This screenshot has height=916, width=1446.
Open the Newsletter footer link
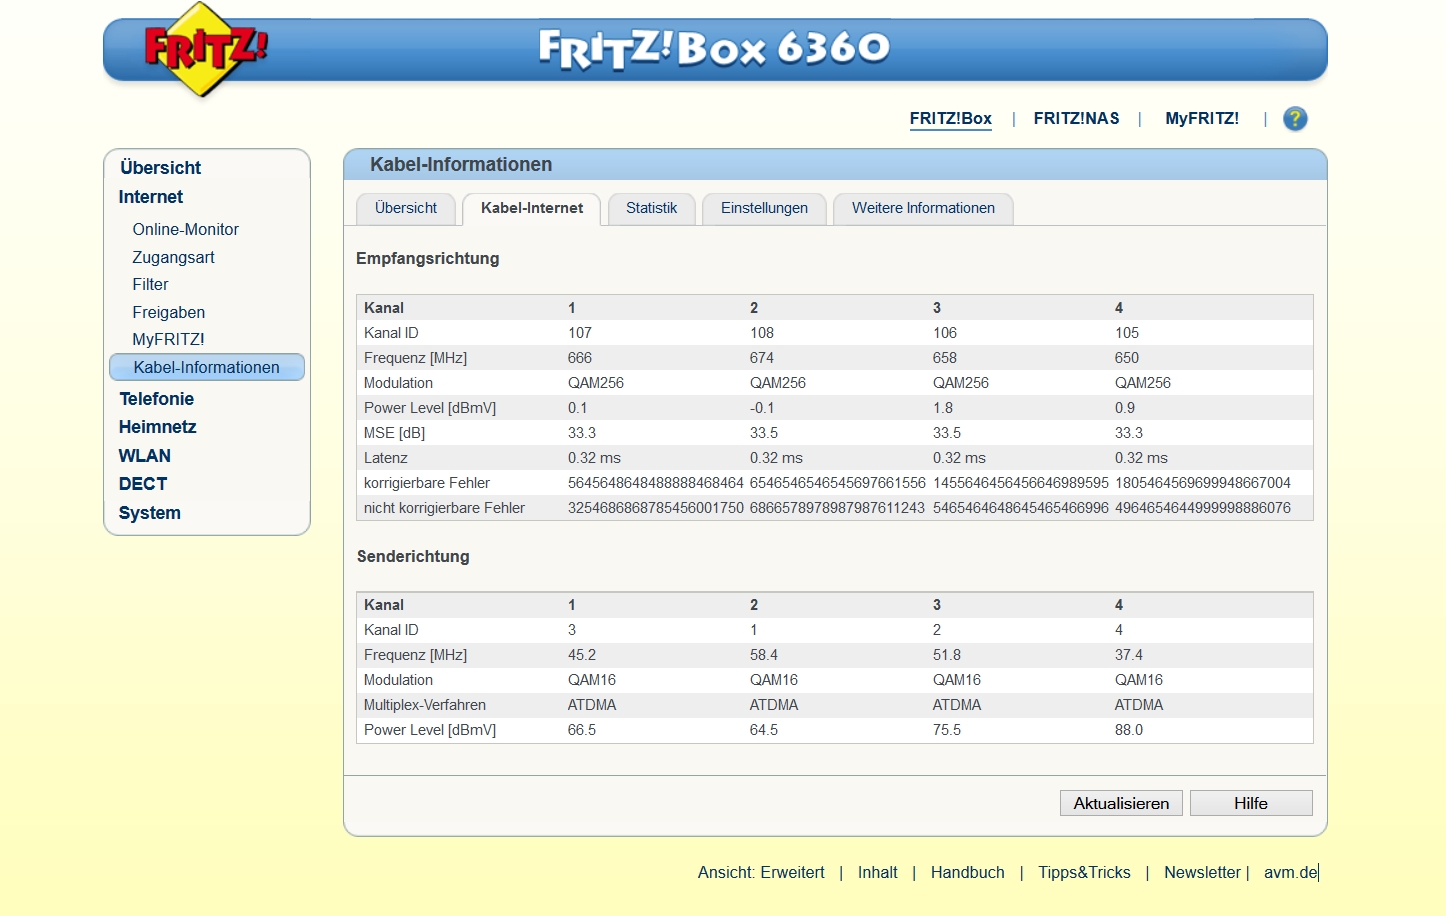pyautogui.click(x=1202, y=872)
